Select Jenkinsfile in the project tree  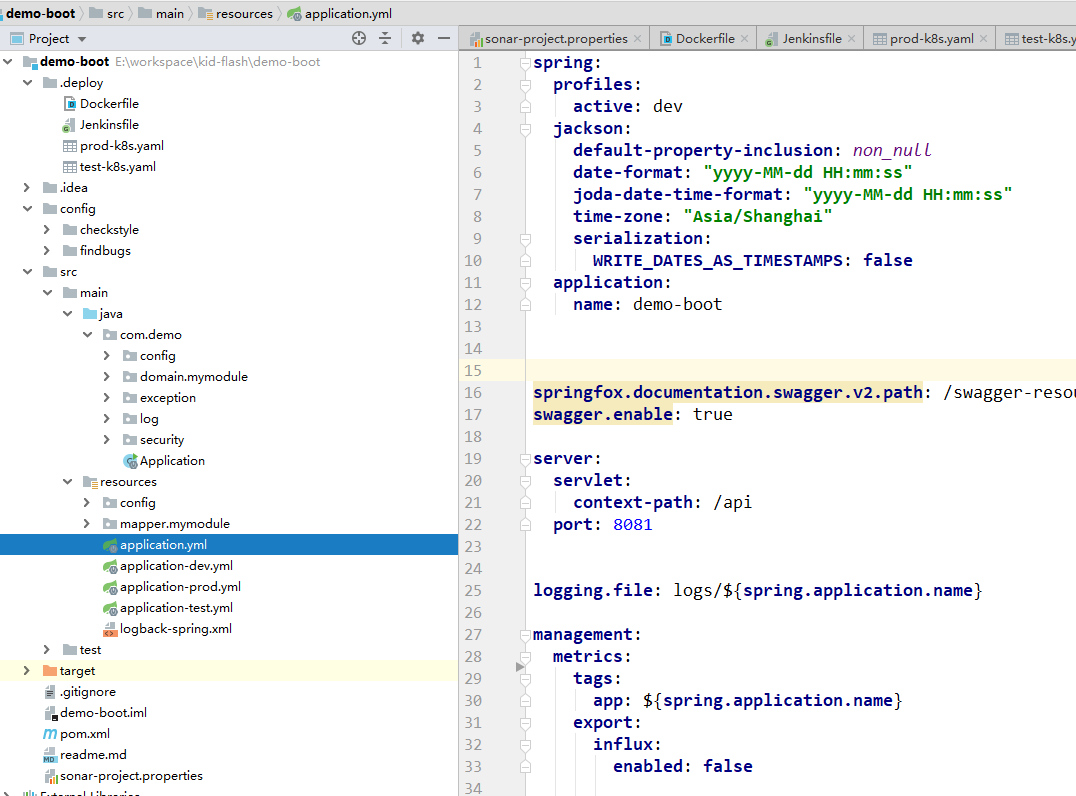(109, 124)
